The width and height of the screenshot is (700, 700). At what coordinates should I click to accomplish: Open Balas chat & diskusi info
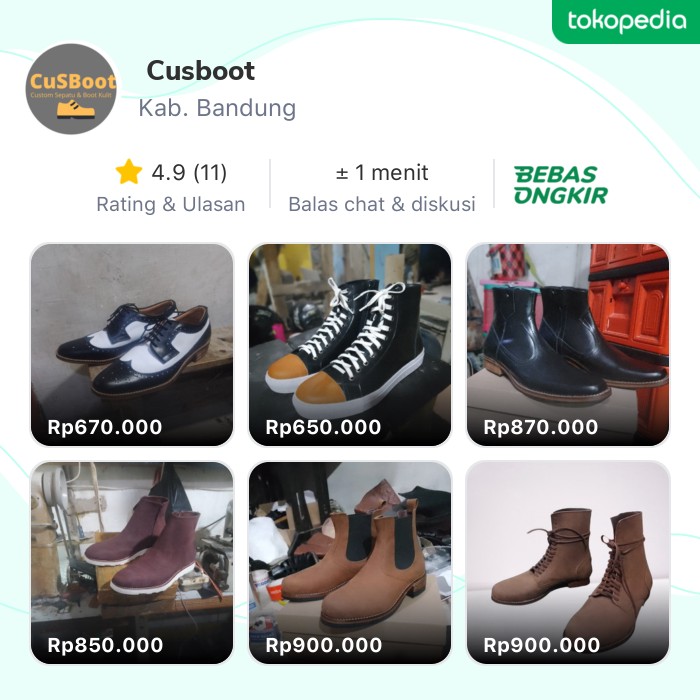point(382,204)
